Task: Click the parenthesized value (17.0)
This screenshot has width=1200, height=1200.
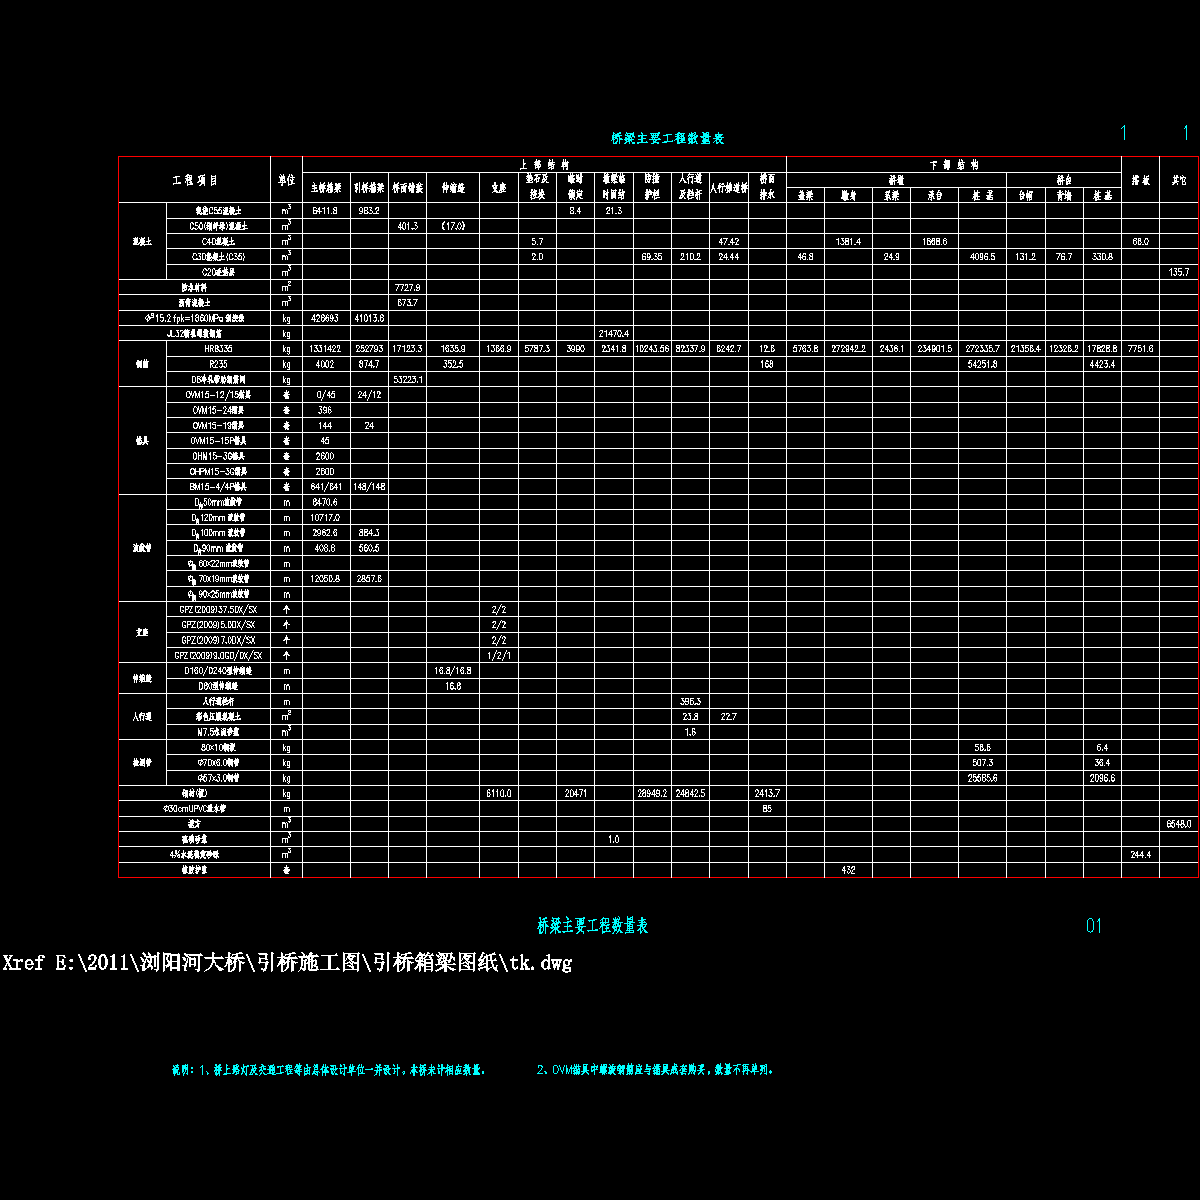Action: 453,226
